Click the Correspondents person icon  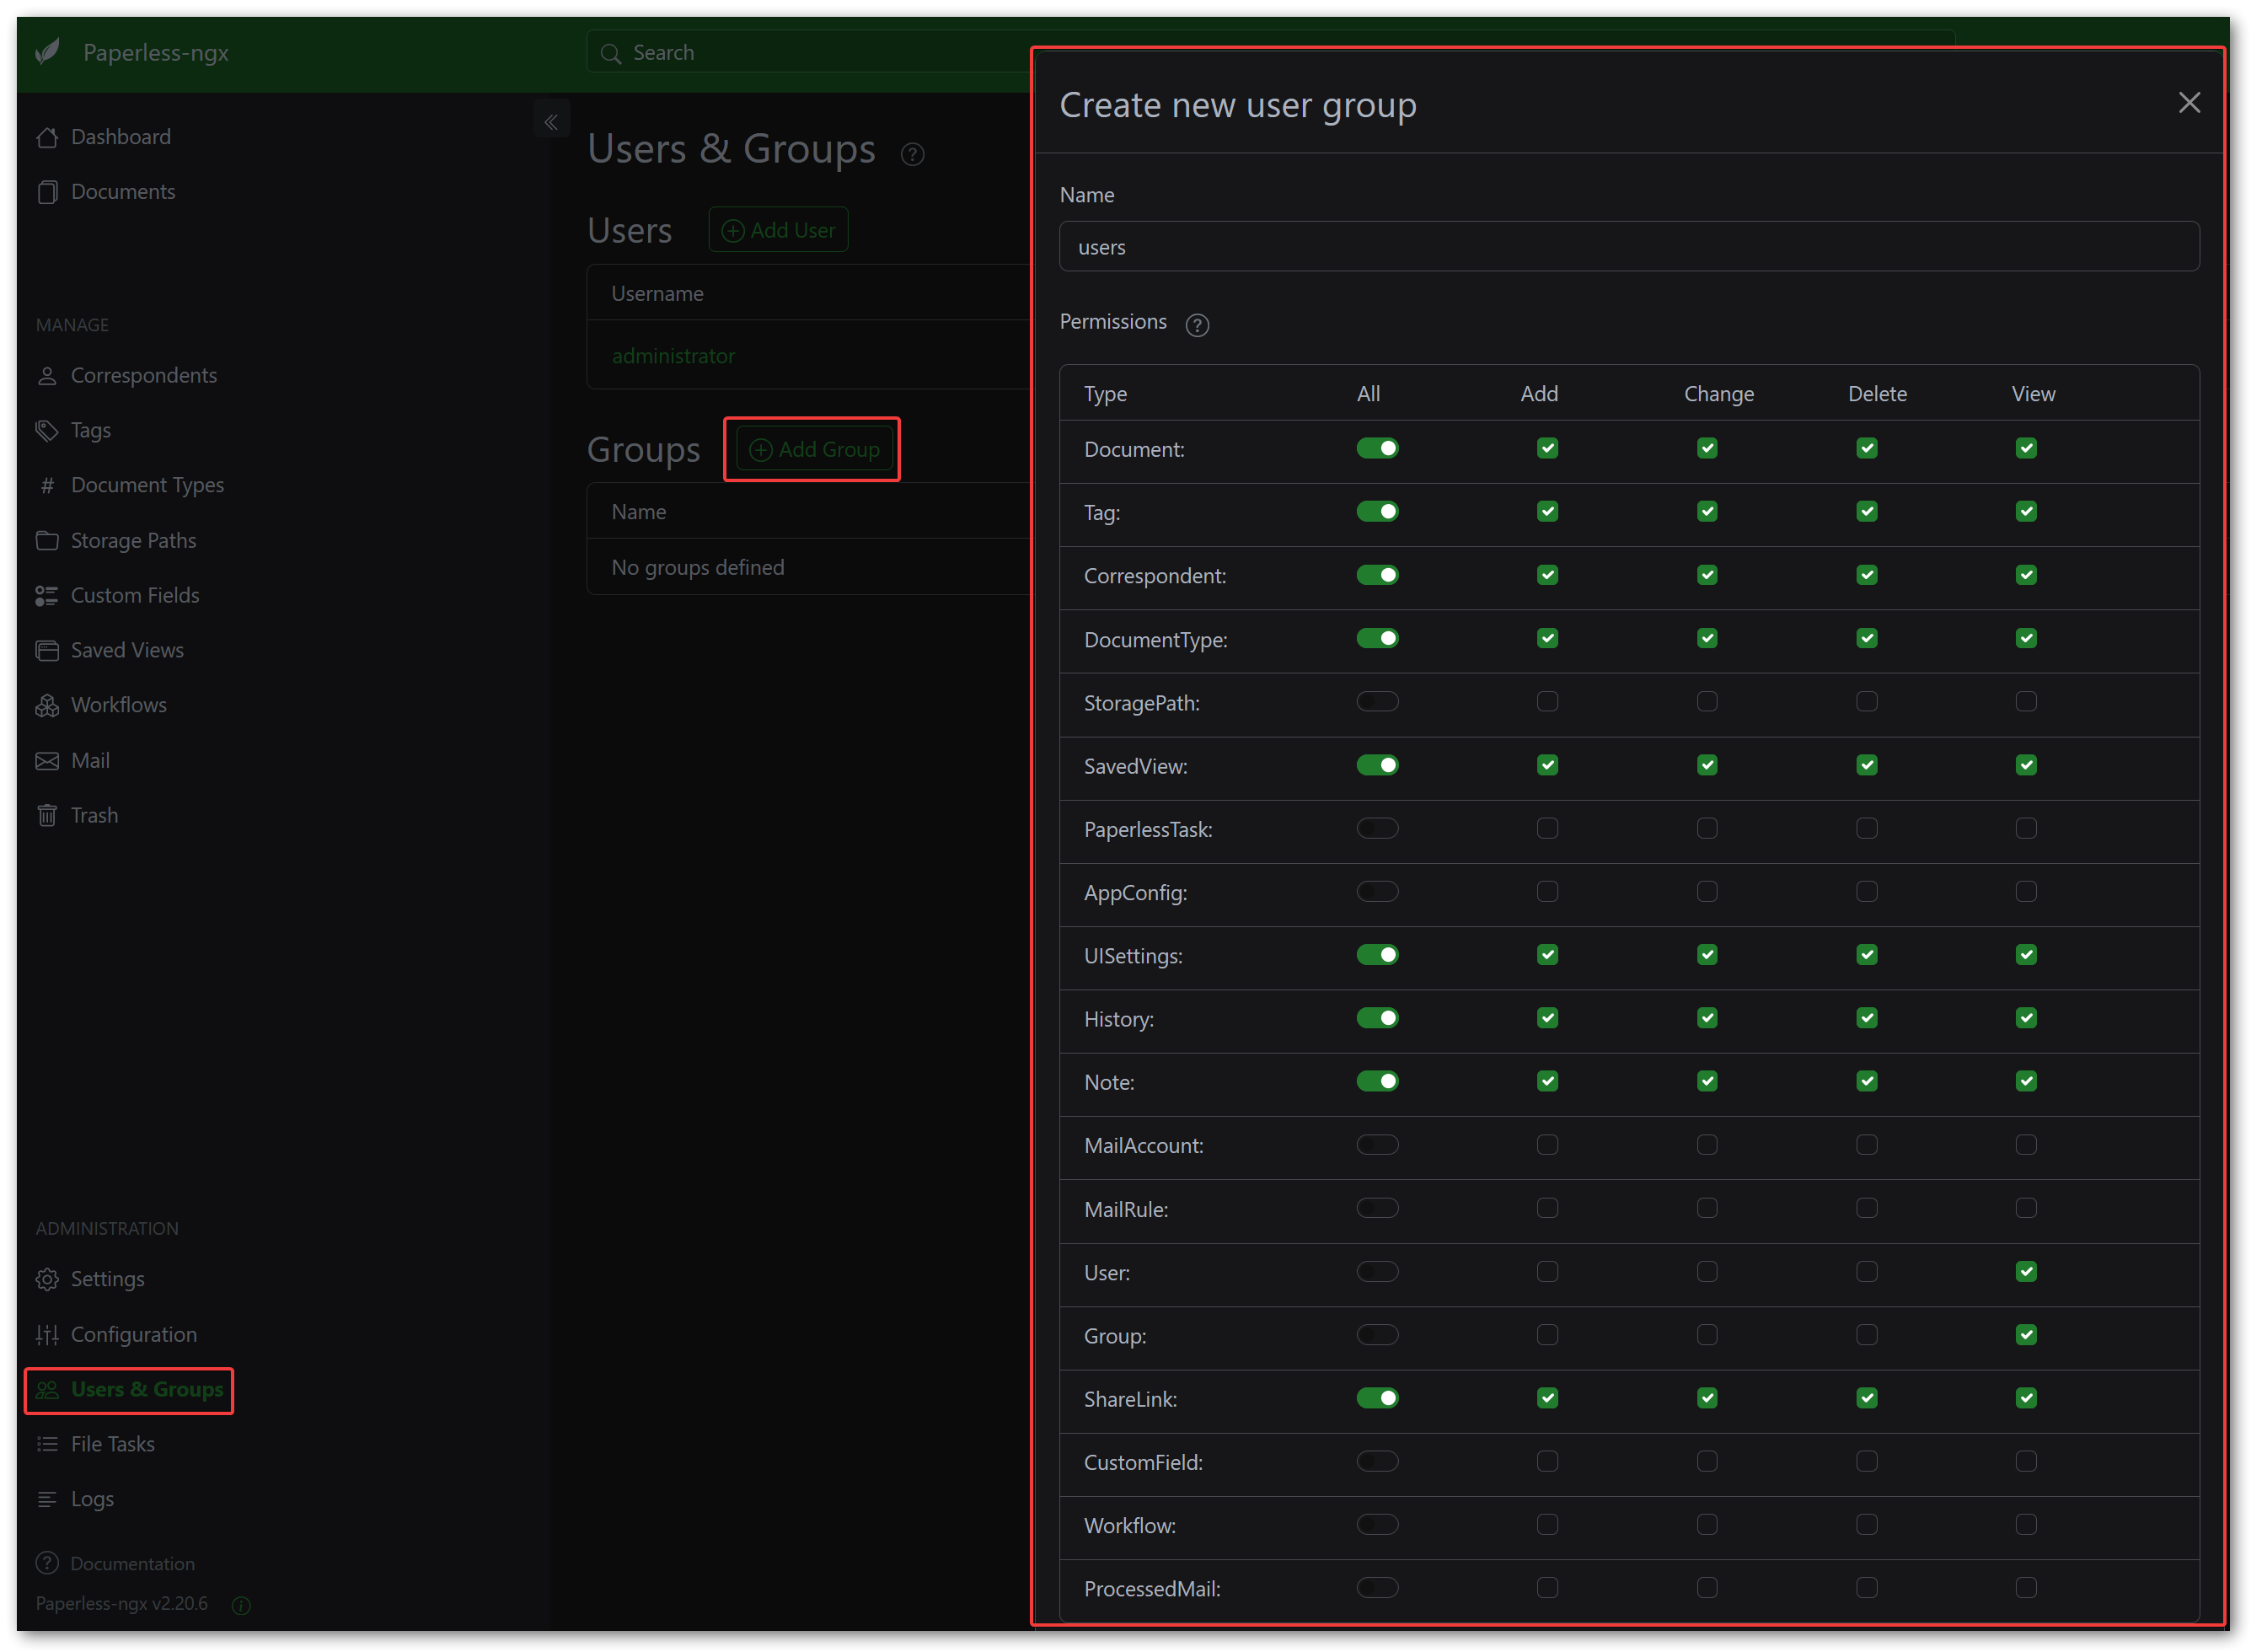[x=47, y=375]
